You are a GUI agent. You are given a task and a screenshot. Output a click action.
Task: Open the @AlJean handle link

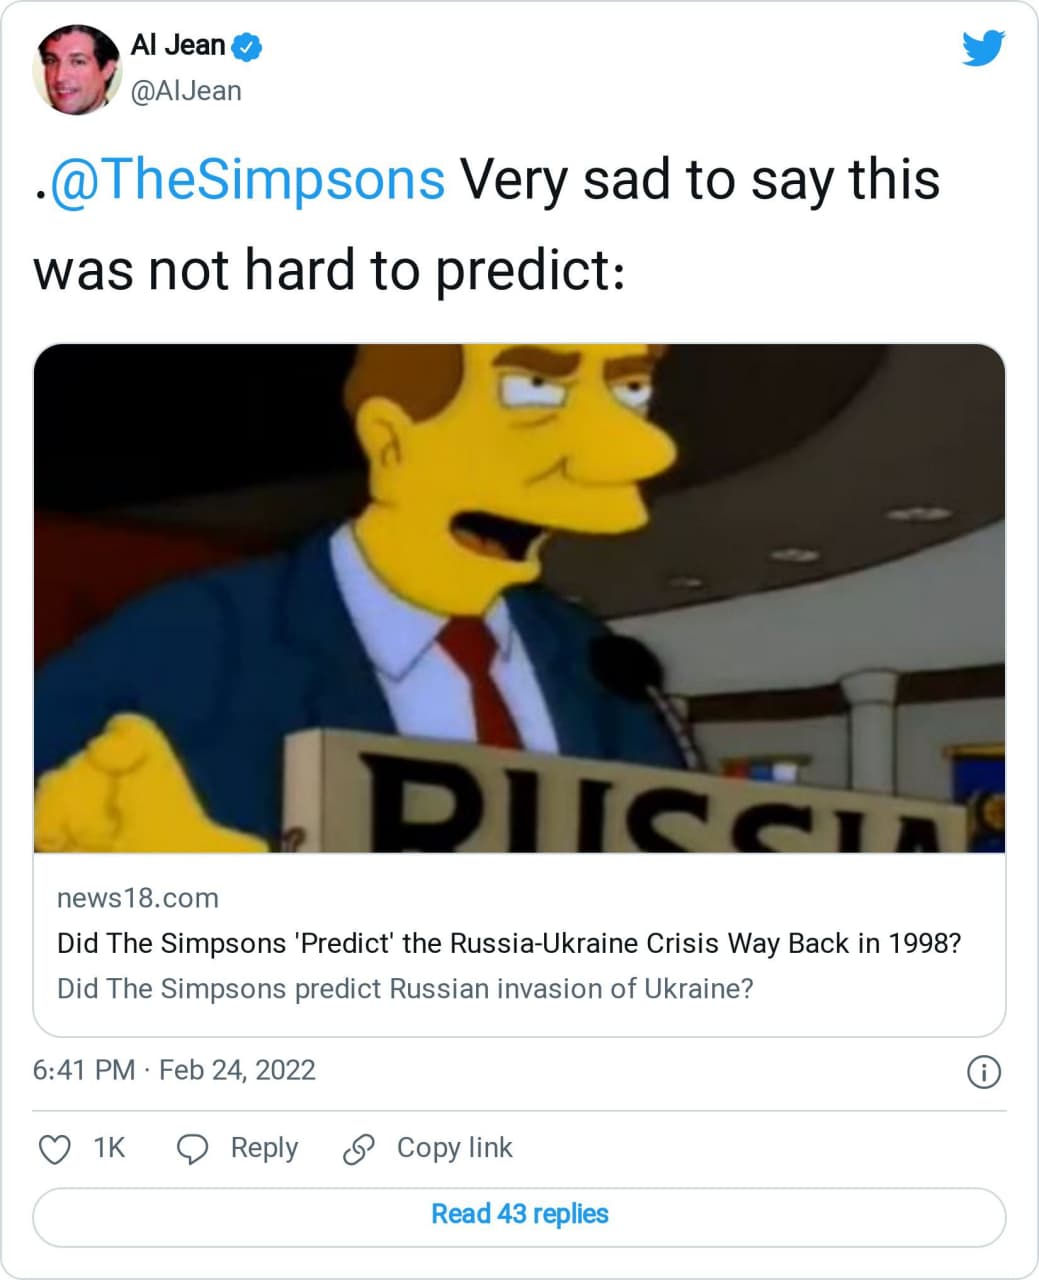(186, 91)
